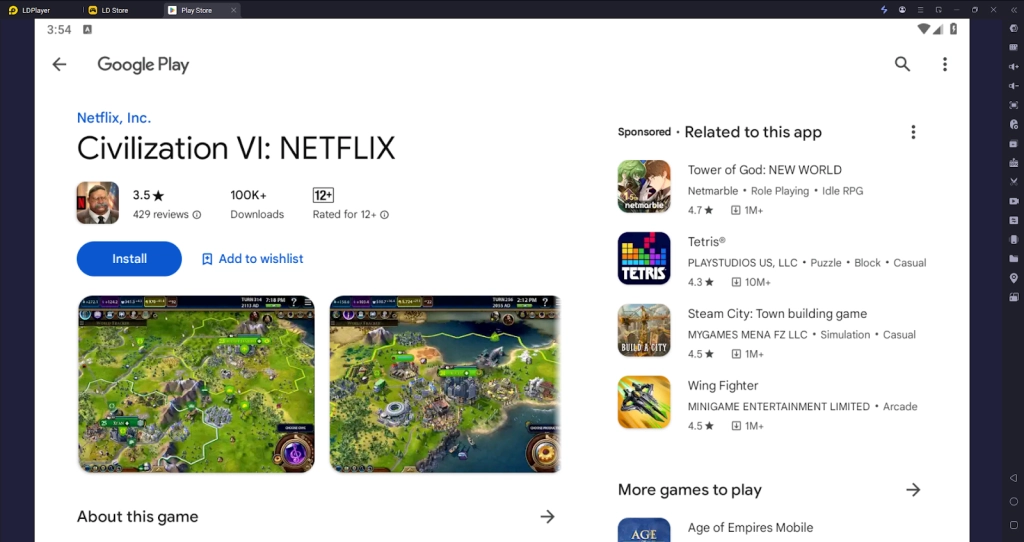
Task: Open the LDPlayer account icon
Action: click(x=902, y=10)
